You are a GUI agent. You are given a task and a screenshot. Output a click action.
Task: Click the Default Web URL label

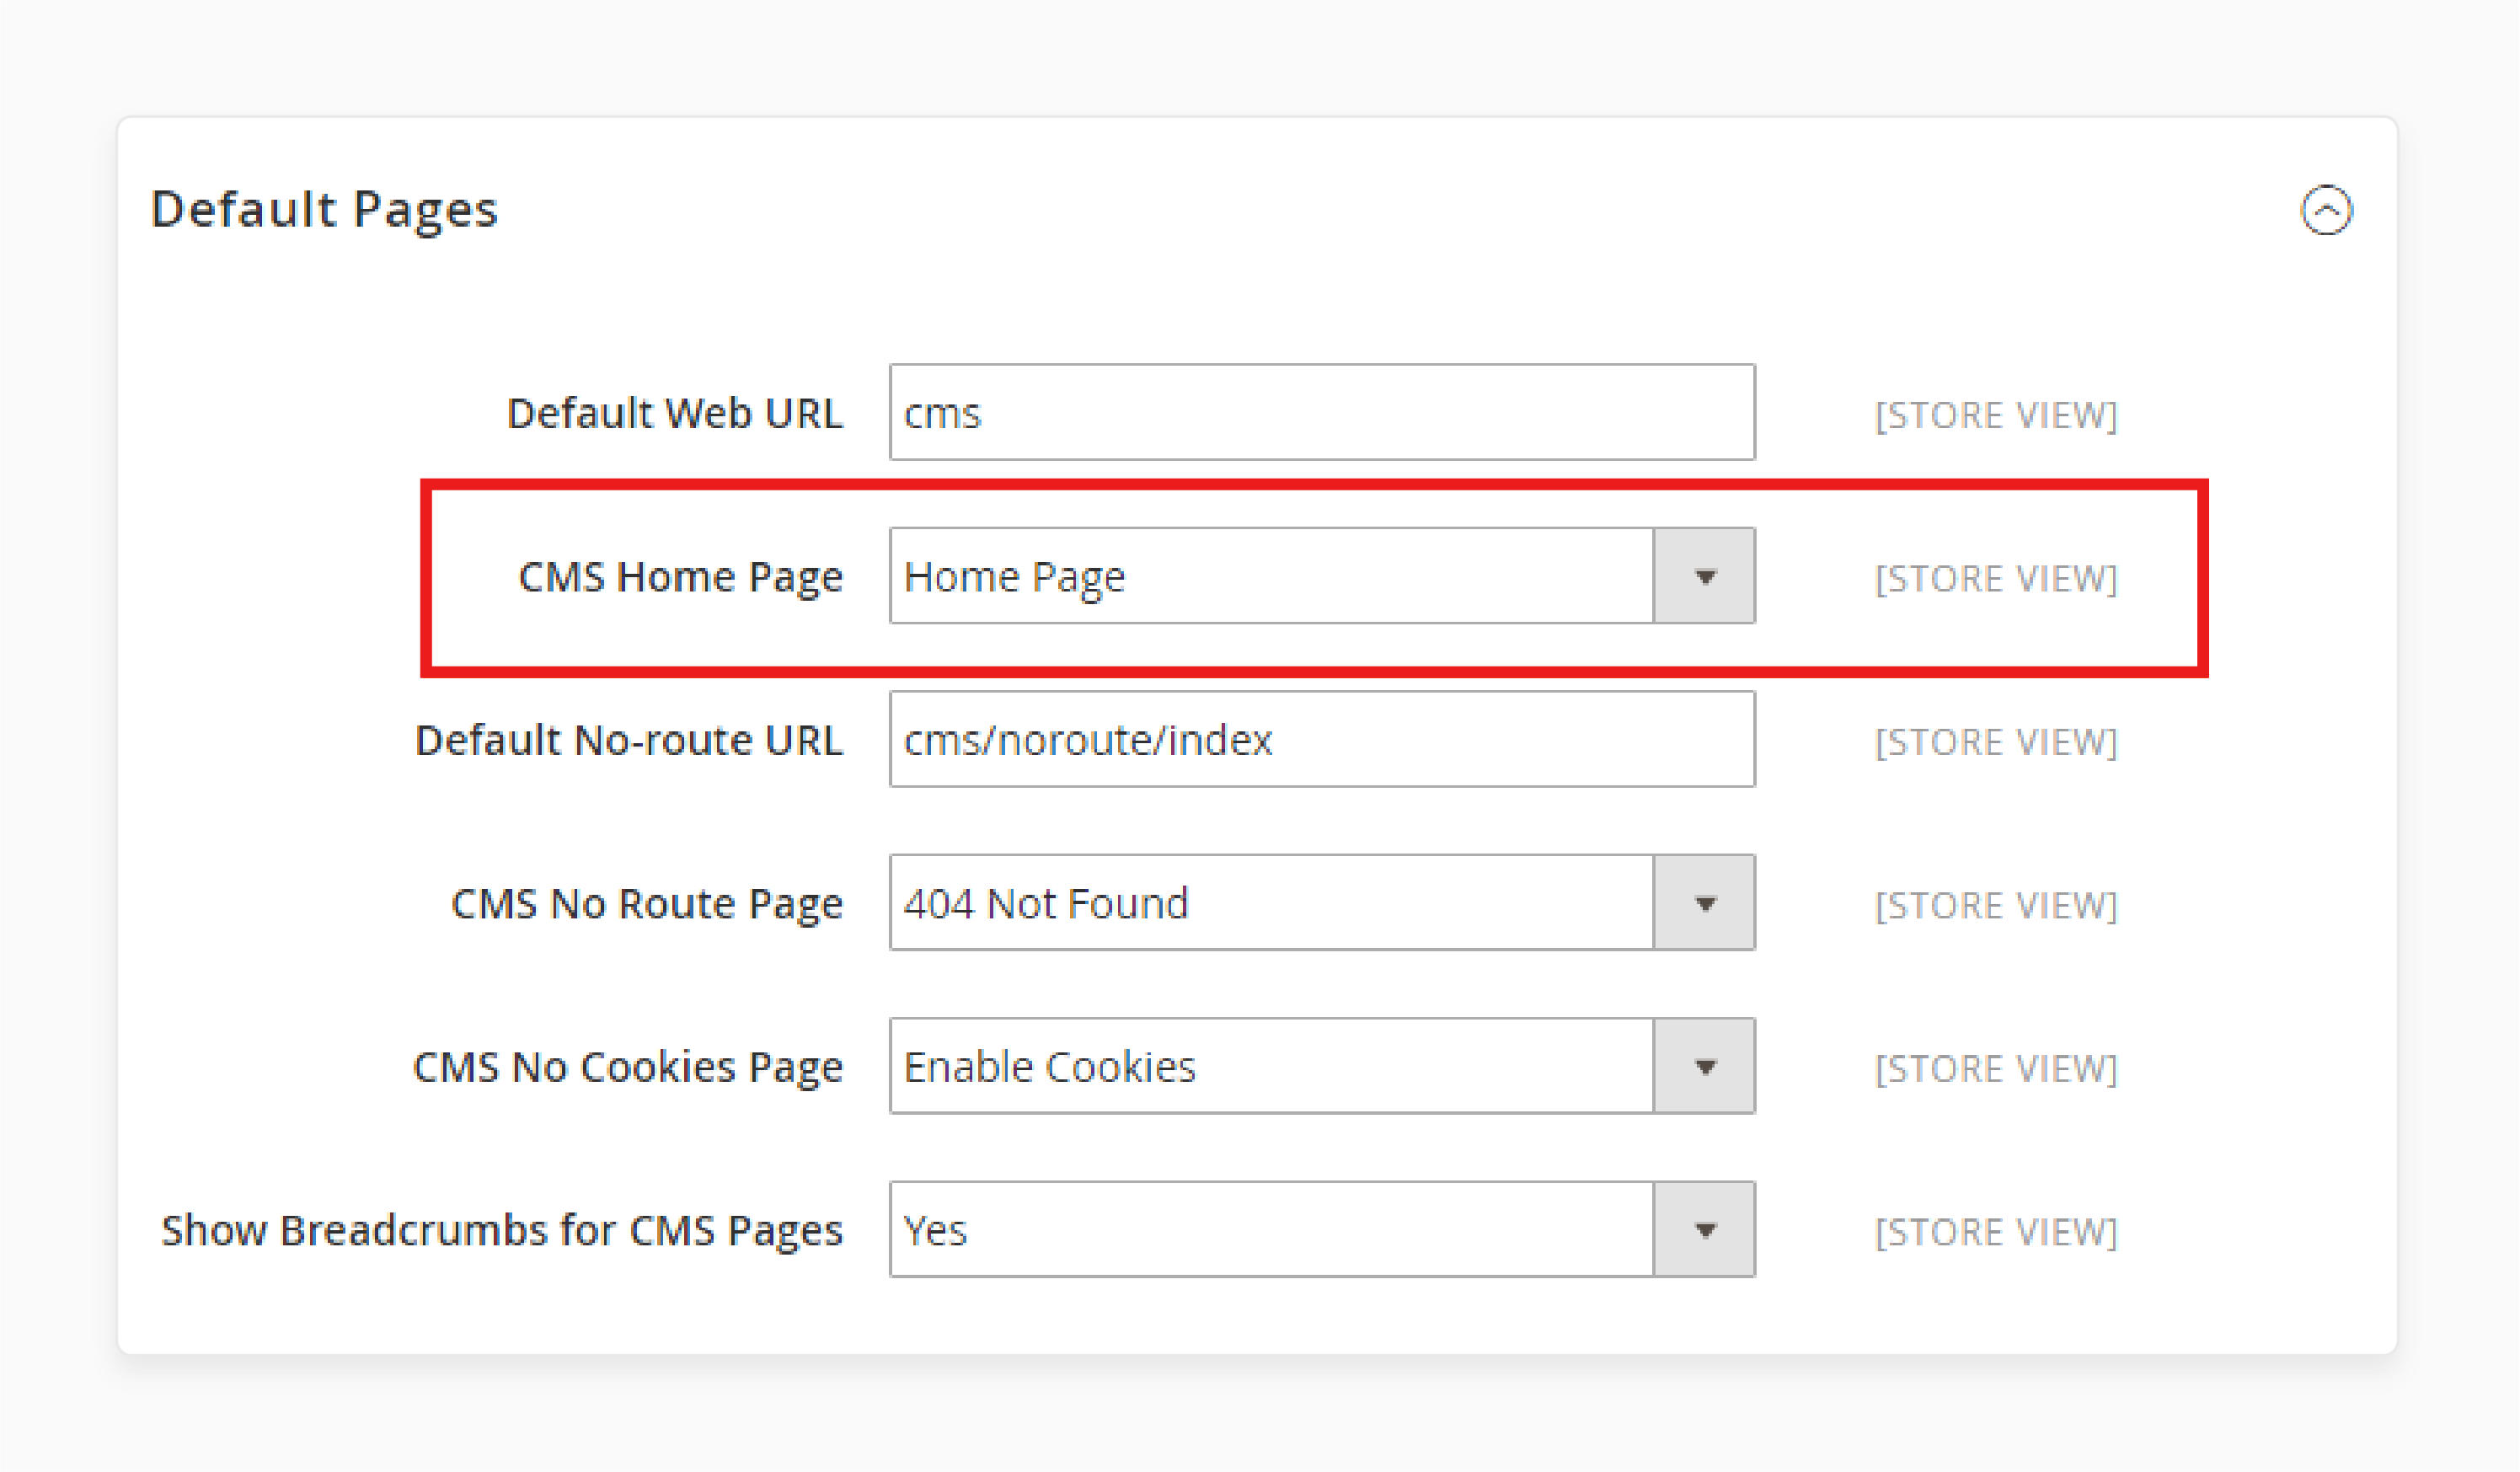pos(675,413)
